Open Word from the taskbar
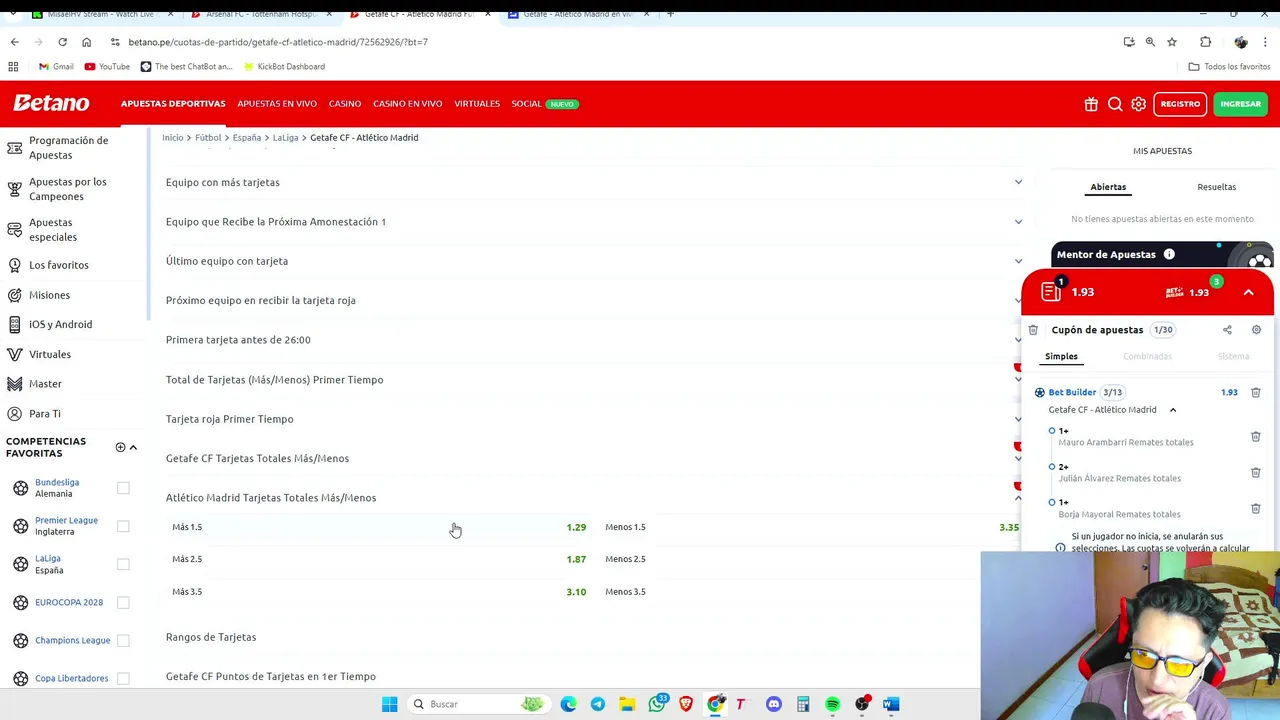This screenshot has height=720, width=1280. click(x=891, y=704)
